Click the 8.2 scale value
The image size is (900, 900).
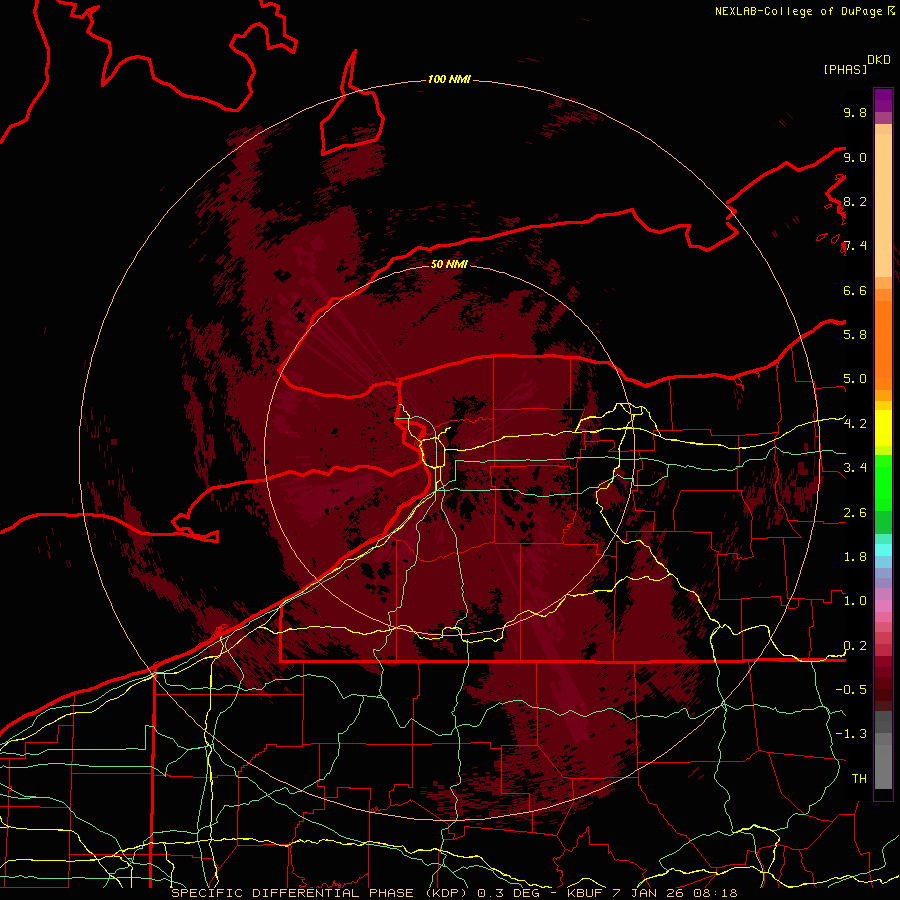pos(855,201)
